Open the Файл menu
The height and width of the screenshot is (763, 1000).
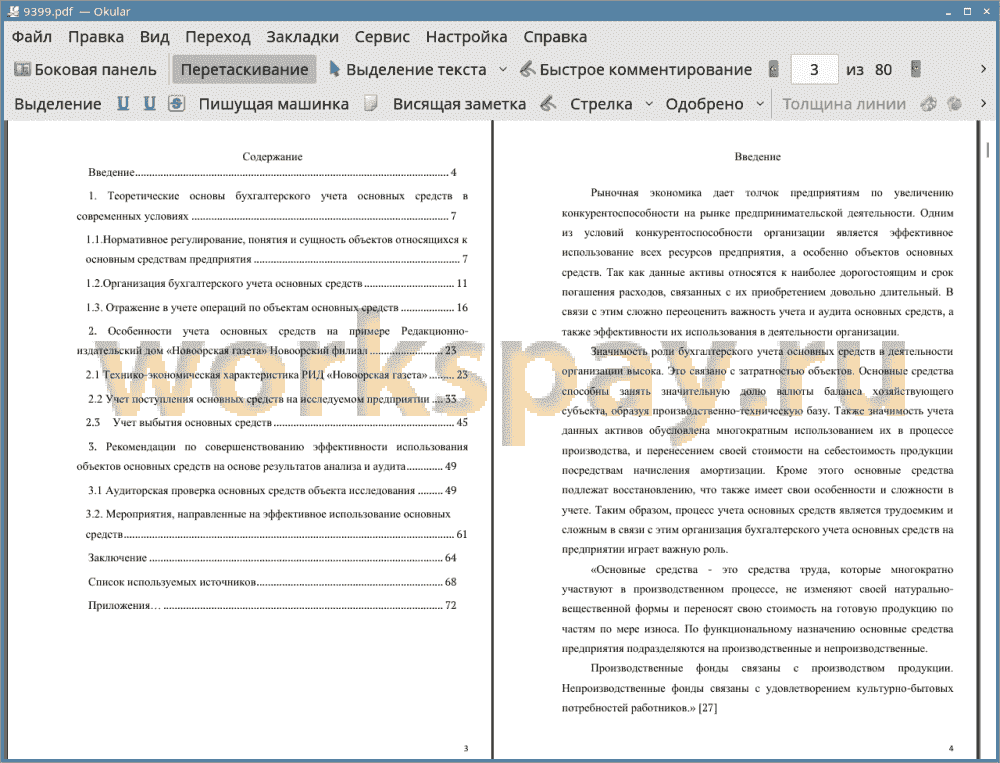[x=31, y=36]
